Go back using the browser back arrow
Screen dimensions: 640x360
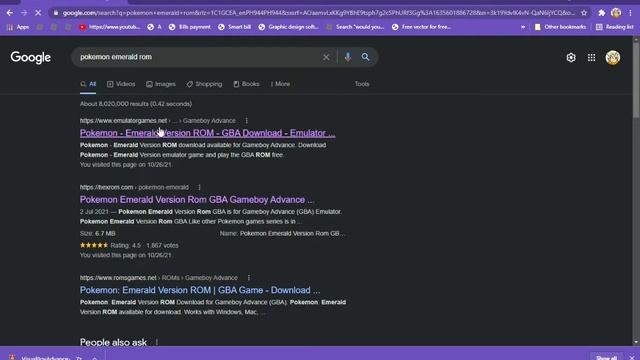(9, 13)
